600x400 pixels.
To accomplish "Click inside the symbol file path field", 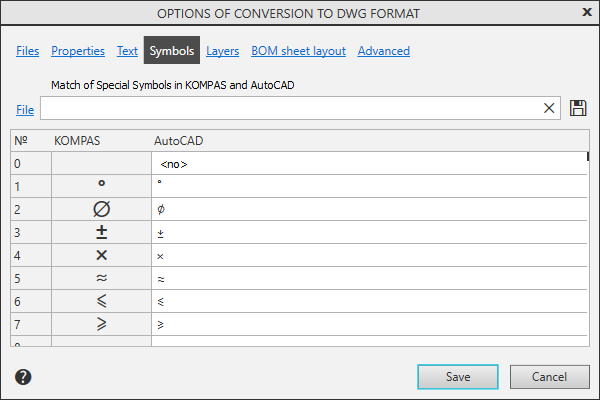I will click(x=290, y=108).
